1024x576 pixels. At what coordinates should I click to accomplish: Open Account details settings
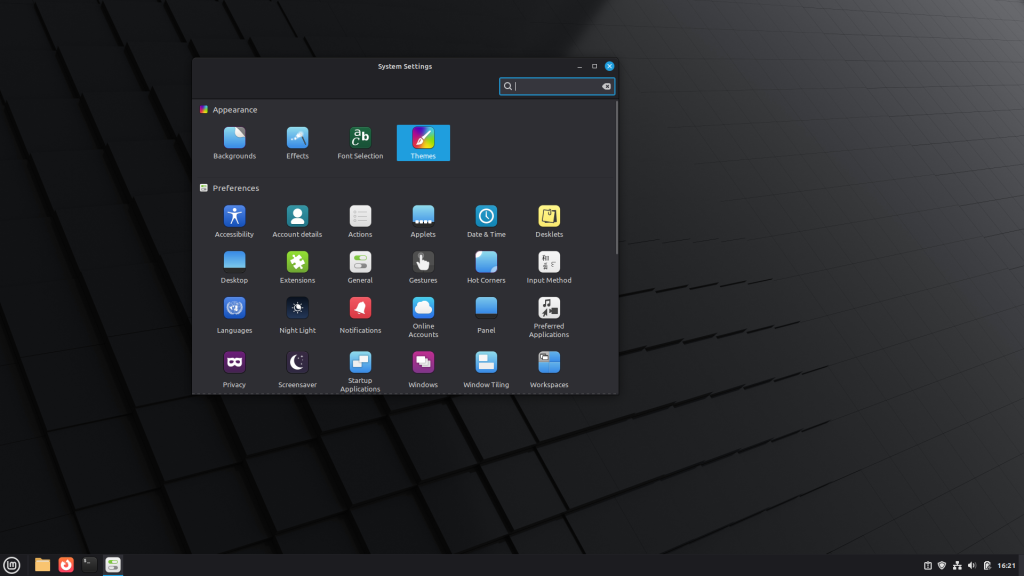[297, 220]
